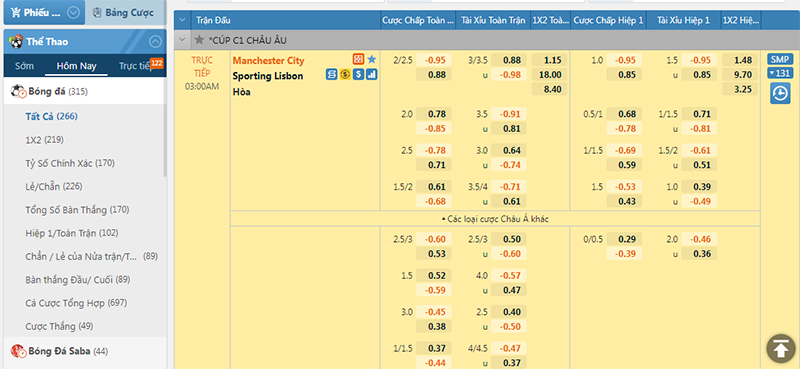The image size is (800, 369).
Task: Bet on draw odds 8.40
Action: click(549, 90)
